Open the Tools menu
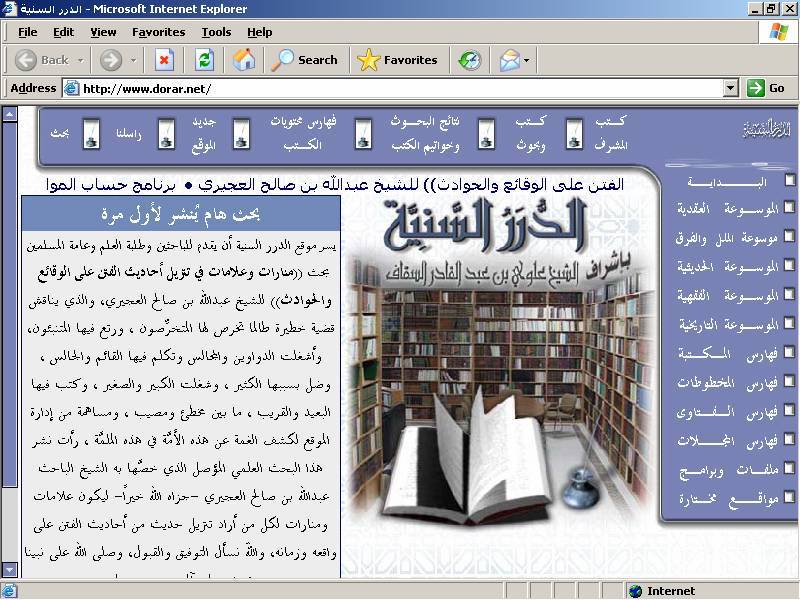 click(x=216, y=32)
